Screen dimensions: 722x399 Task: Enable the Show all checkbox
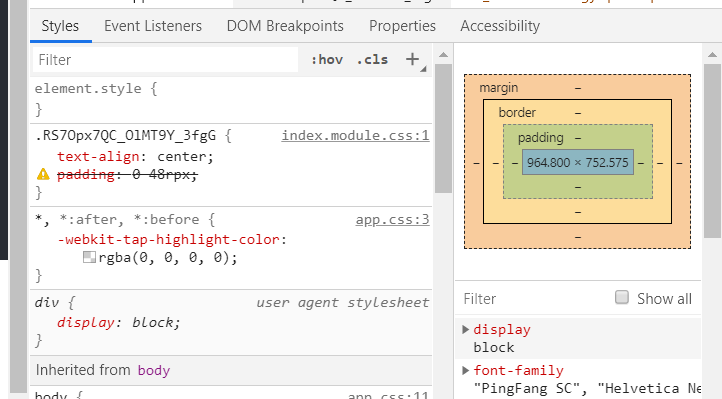[622, 297]
